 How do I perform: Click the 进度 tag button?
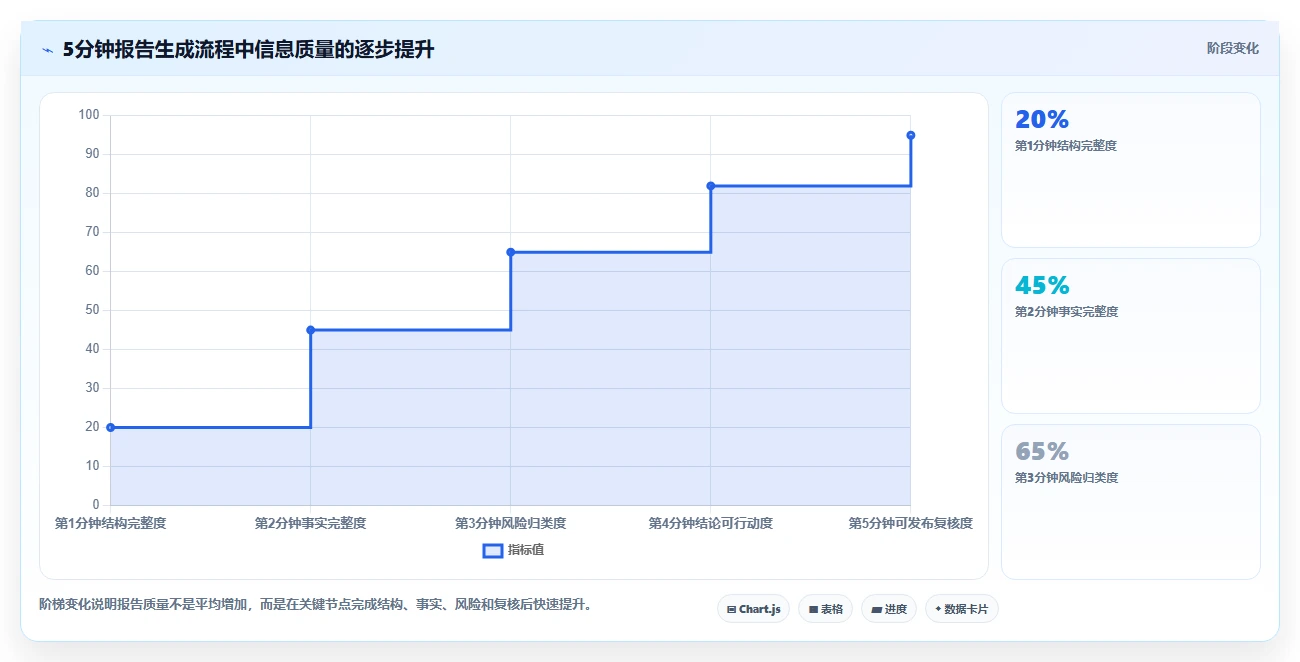tap(888, 609)
